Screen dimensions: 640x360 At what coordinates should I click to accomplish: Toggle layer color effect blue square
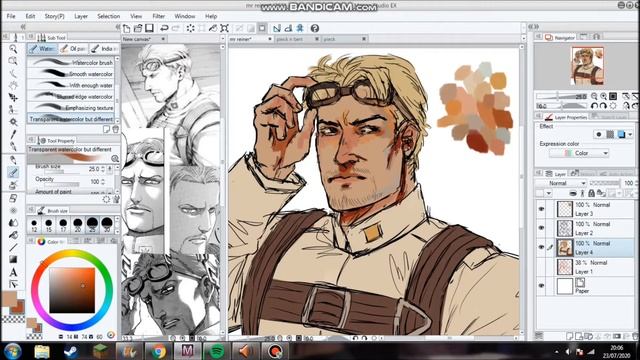point(621,134)
